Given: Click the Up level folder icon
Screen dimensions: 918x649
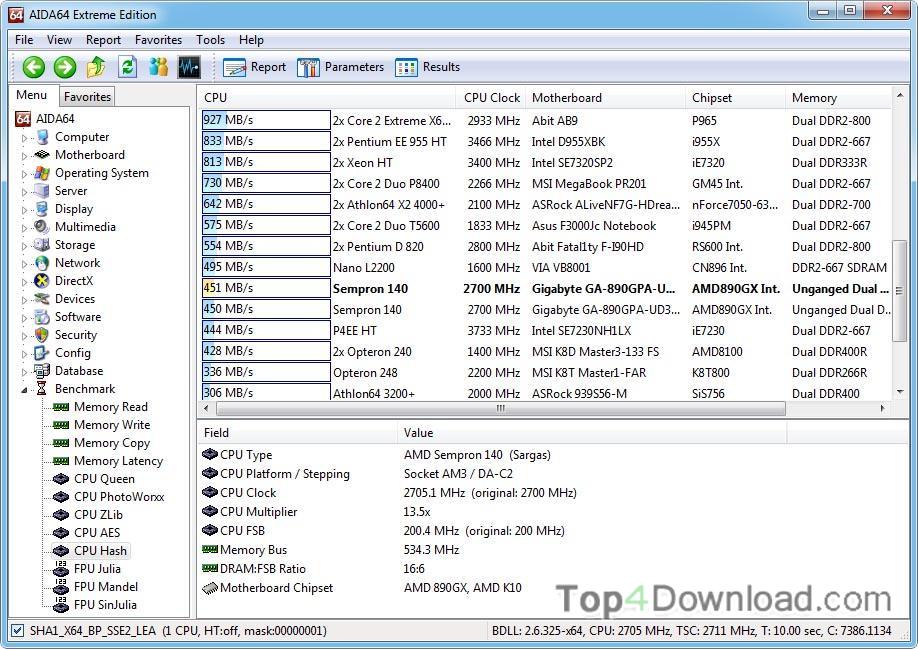Looking at the screenshot, I should (x=96, y=67).
